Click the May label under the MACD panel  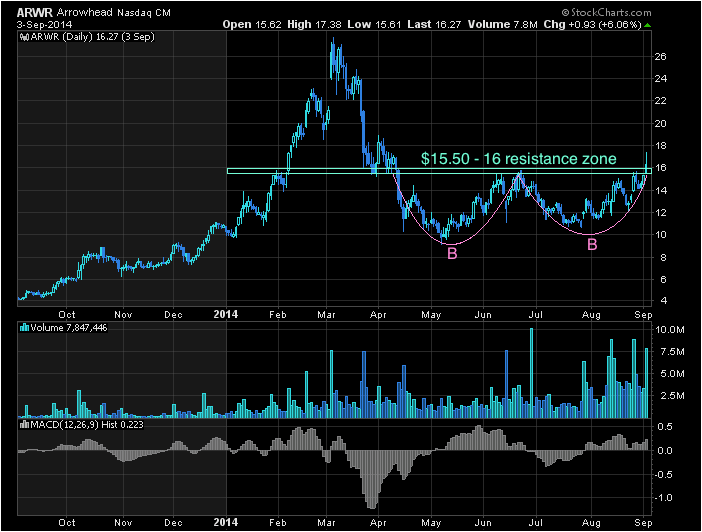(431, 523)
